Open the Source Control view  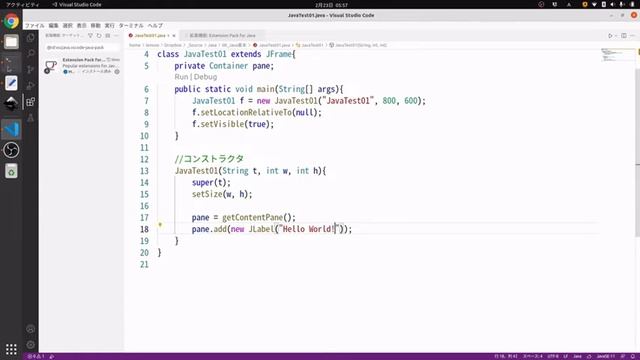[x=31, y=69]
